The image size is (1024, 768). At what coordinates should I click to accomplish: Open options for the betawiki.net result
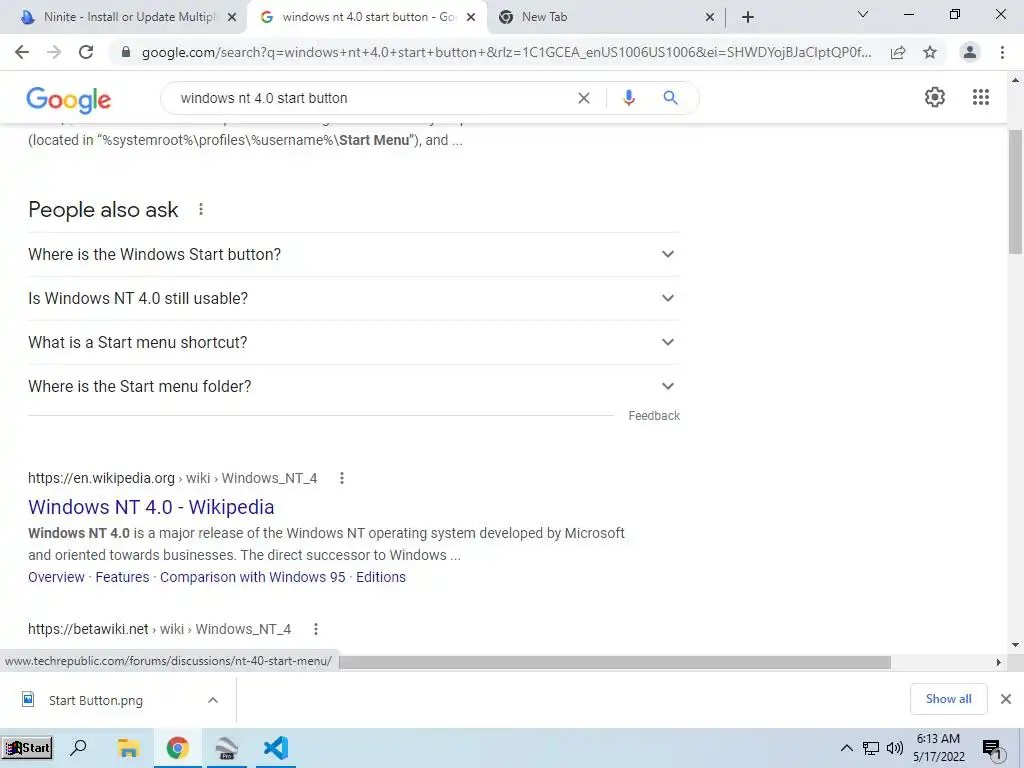click(x=316, y=629)
